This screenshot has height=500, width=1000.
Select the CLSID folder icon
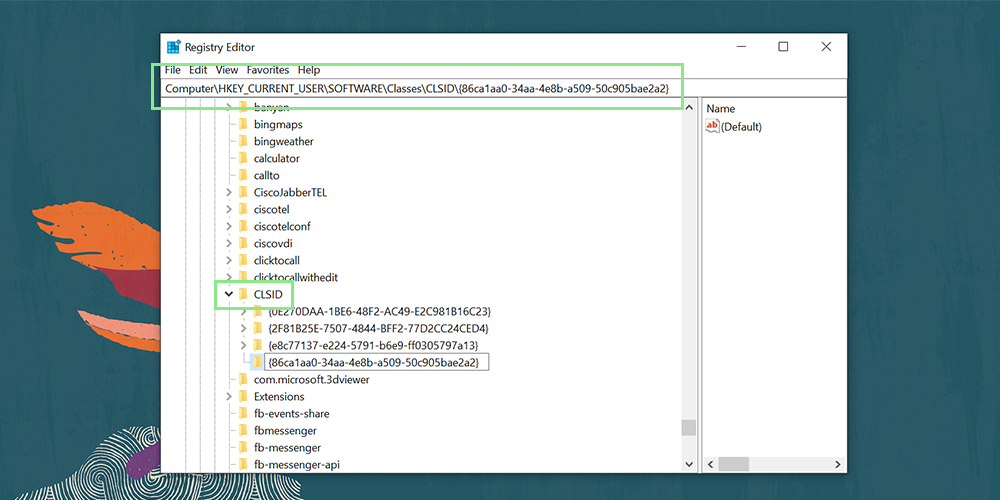click(242, 294)
